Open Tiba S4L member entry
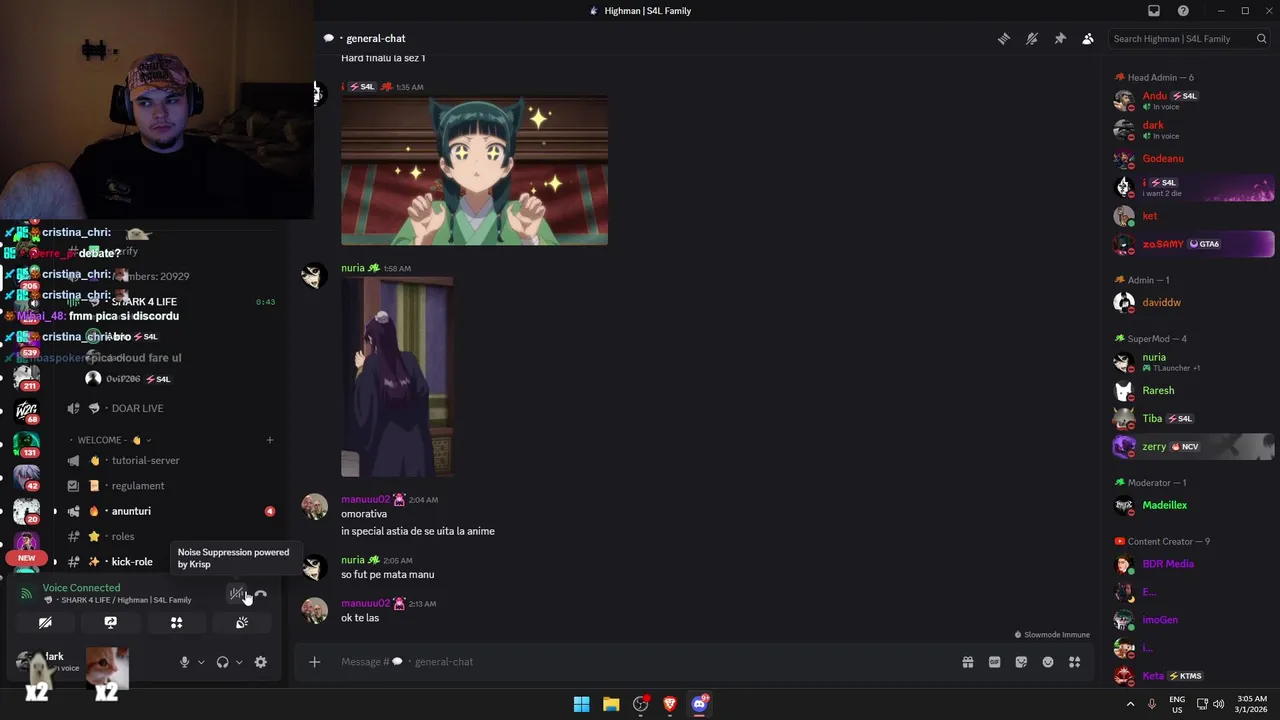Screen dimensions: 1280x720 [x=1193, y=418]
